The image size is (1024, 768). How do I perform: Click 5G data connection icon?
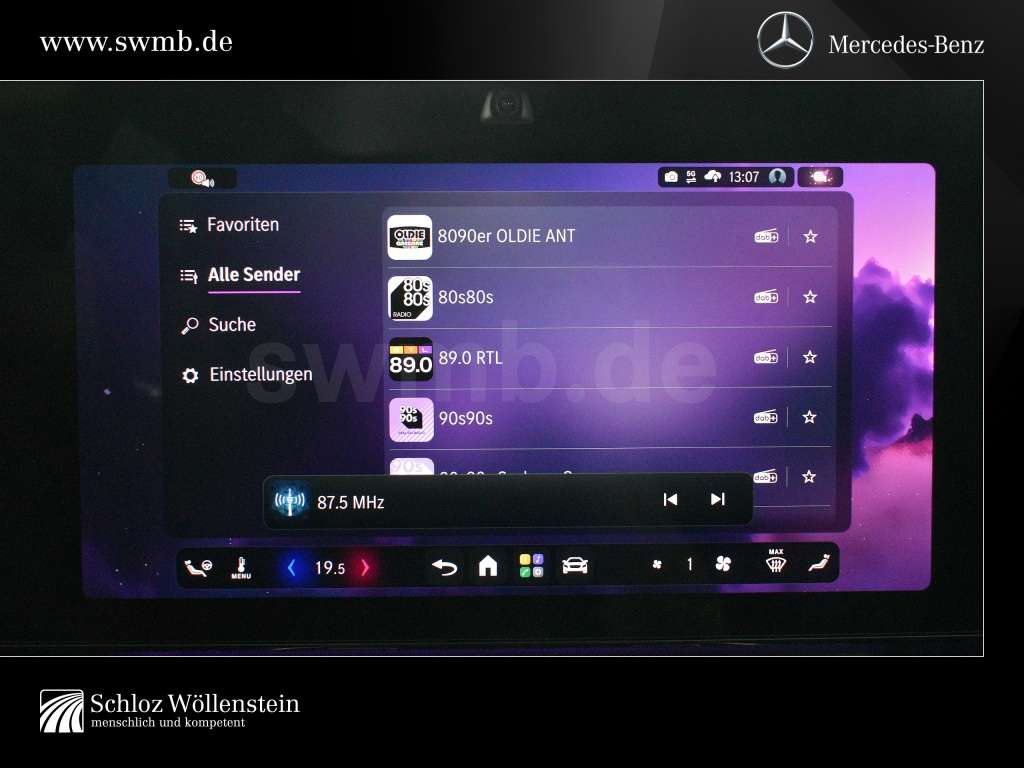[691, 177]
